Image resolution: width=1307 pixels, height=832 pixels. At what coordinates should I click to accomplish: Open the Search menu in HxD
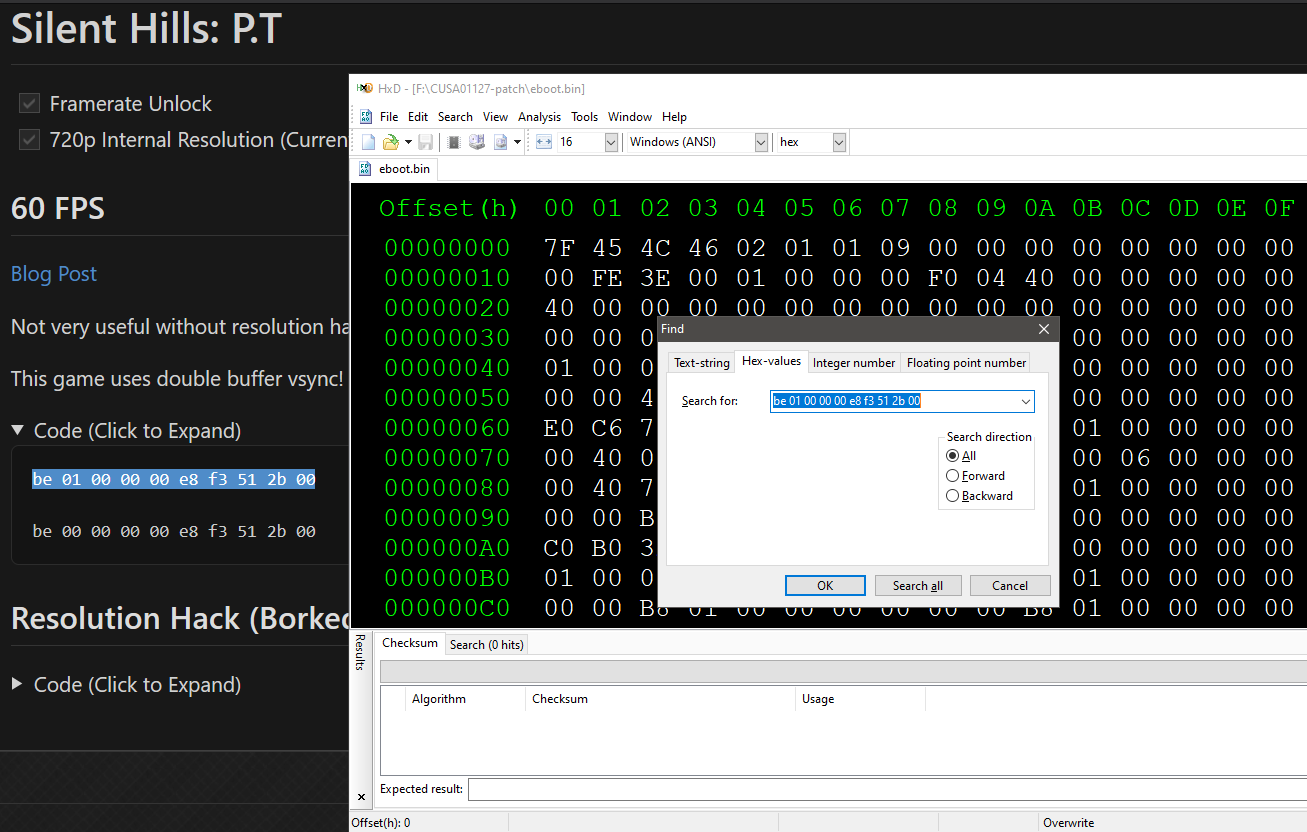coord(455,117)
